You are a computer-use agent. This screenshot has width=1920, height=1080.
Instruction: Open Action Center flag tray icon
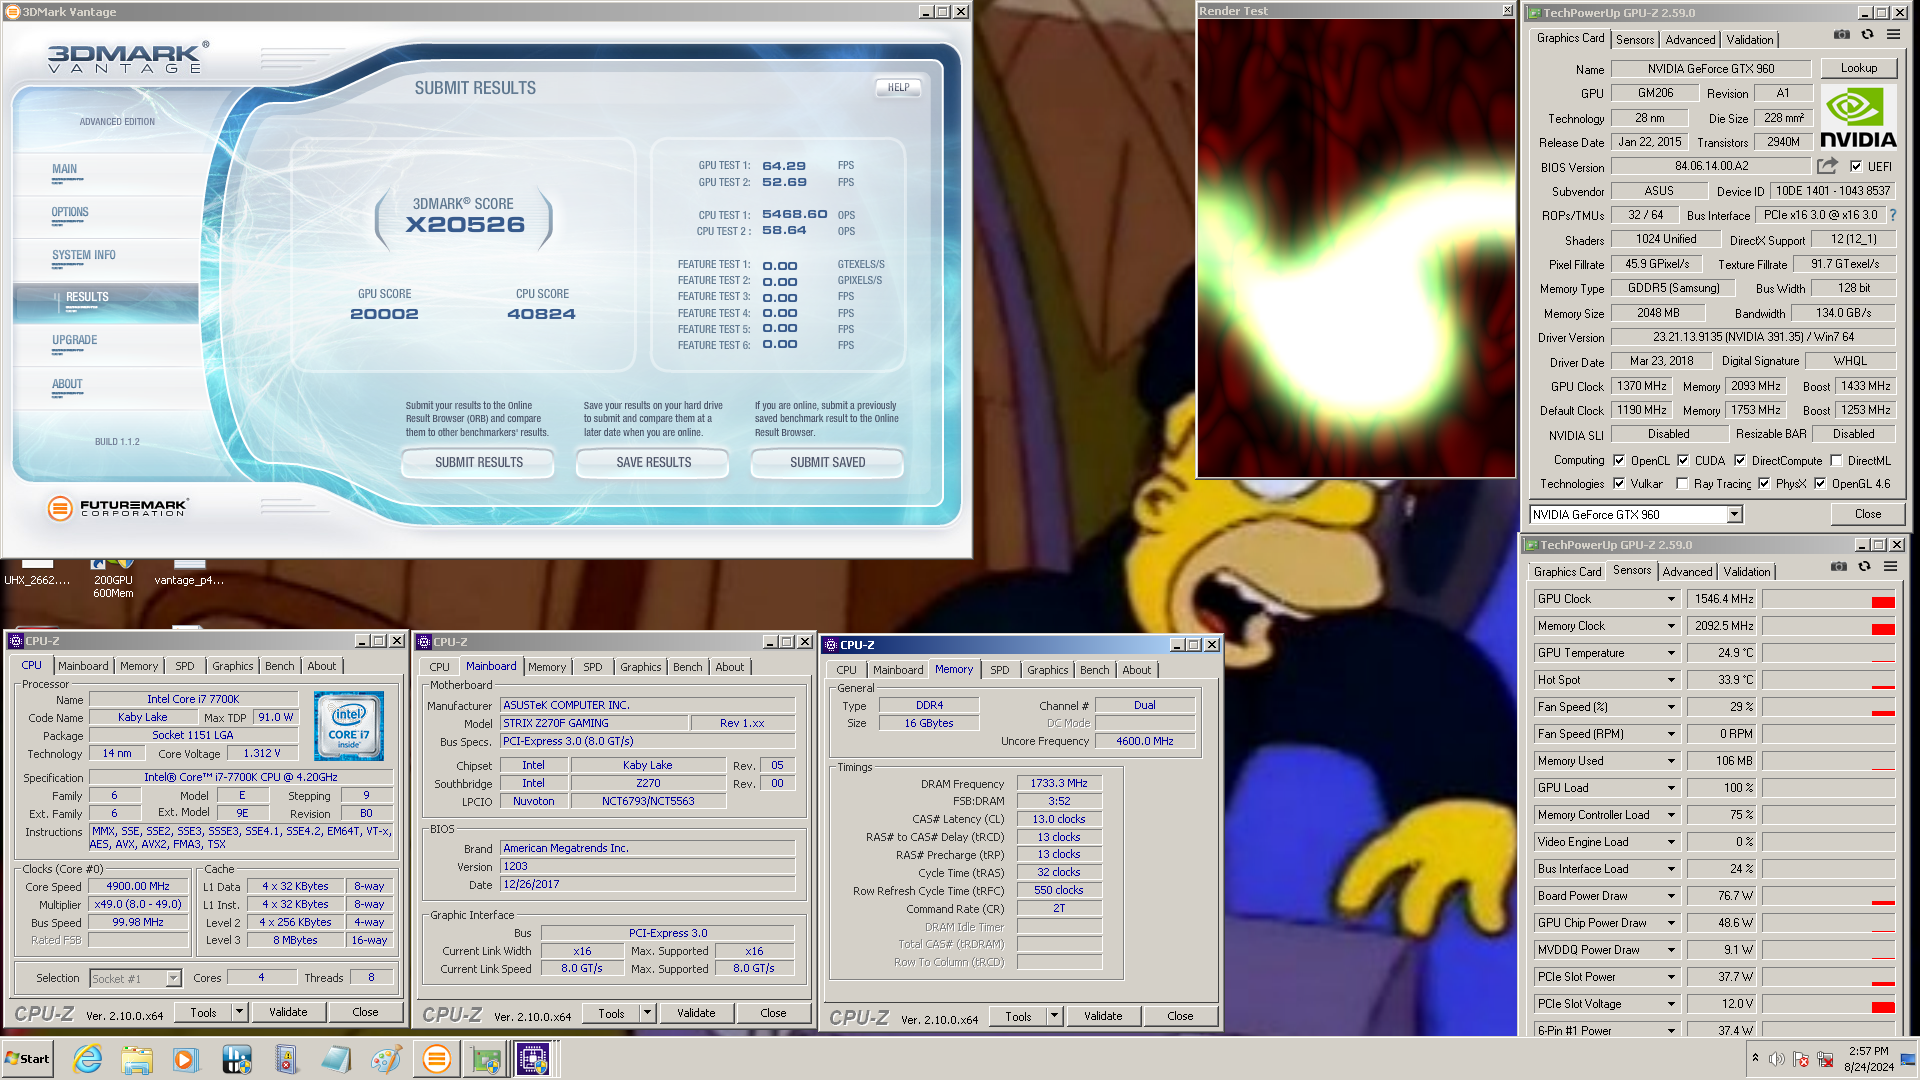pyautogui.click(x=1800, y=1059)
